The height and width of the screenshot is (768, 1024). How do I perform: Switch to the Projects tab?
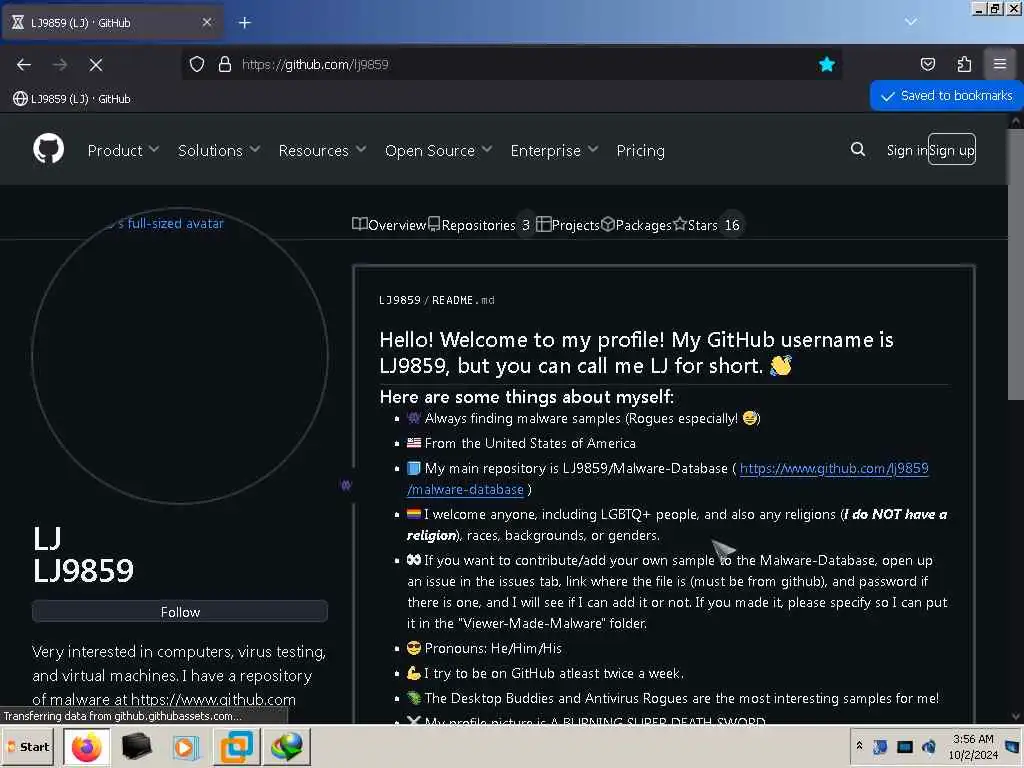[x=568, y=225]
